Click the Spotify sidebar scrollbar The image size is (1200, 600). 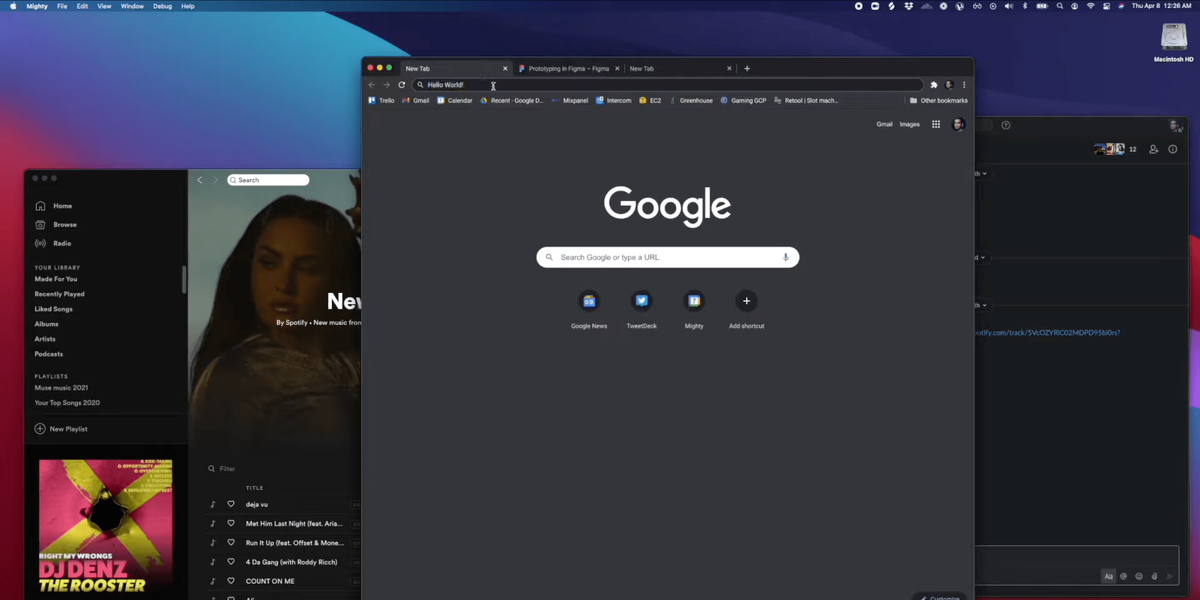coord(184,279)
